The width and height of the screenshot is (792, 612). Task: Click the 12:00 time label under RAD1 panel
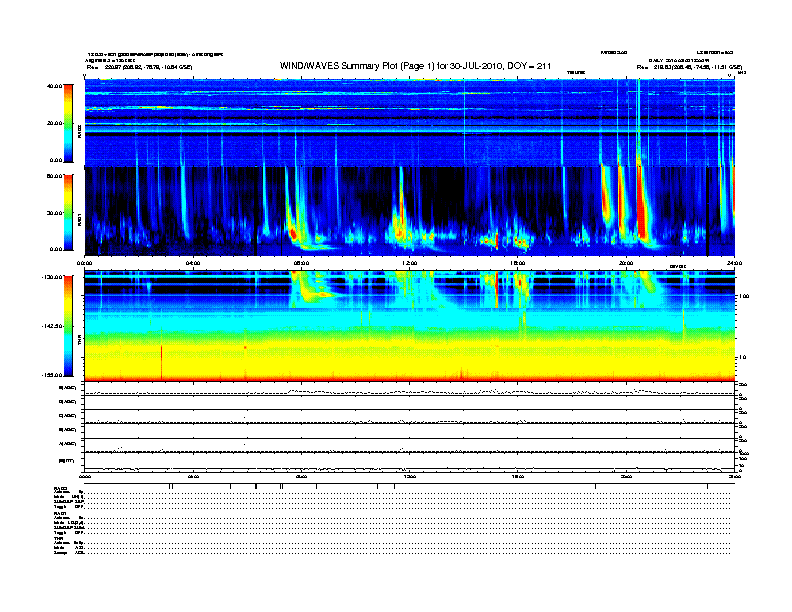click(410, 263)
